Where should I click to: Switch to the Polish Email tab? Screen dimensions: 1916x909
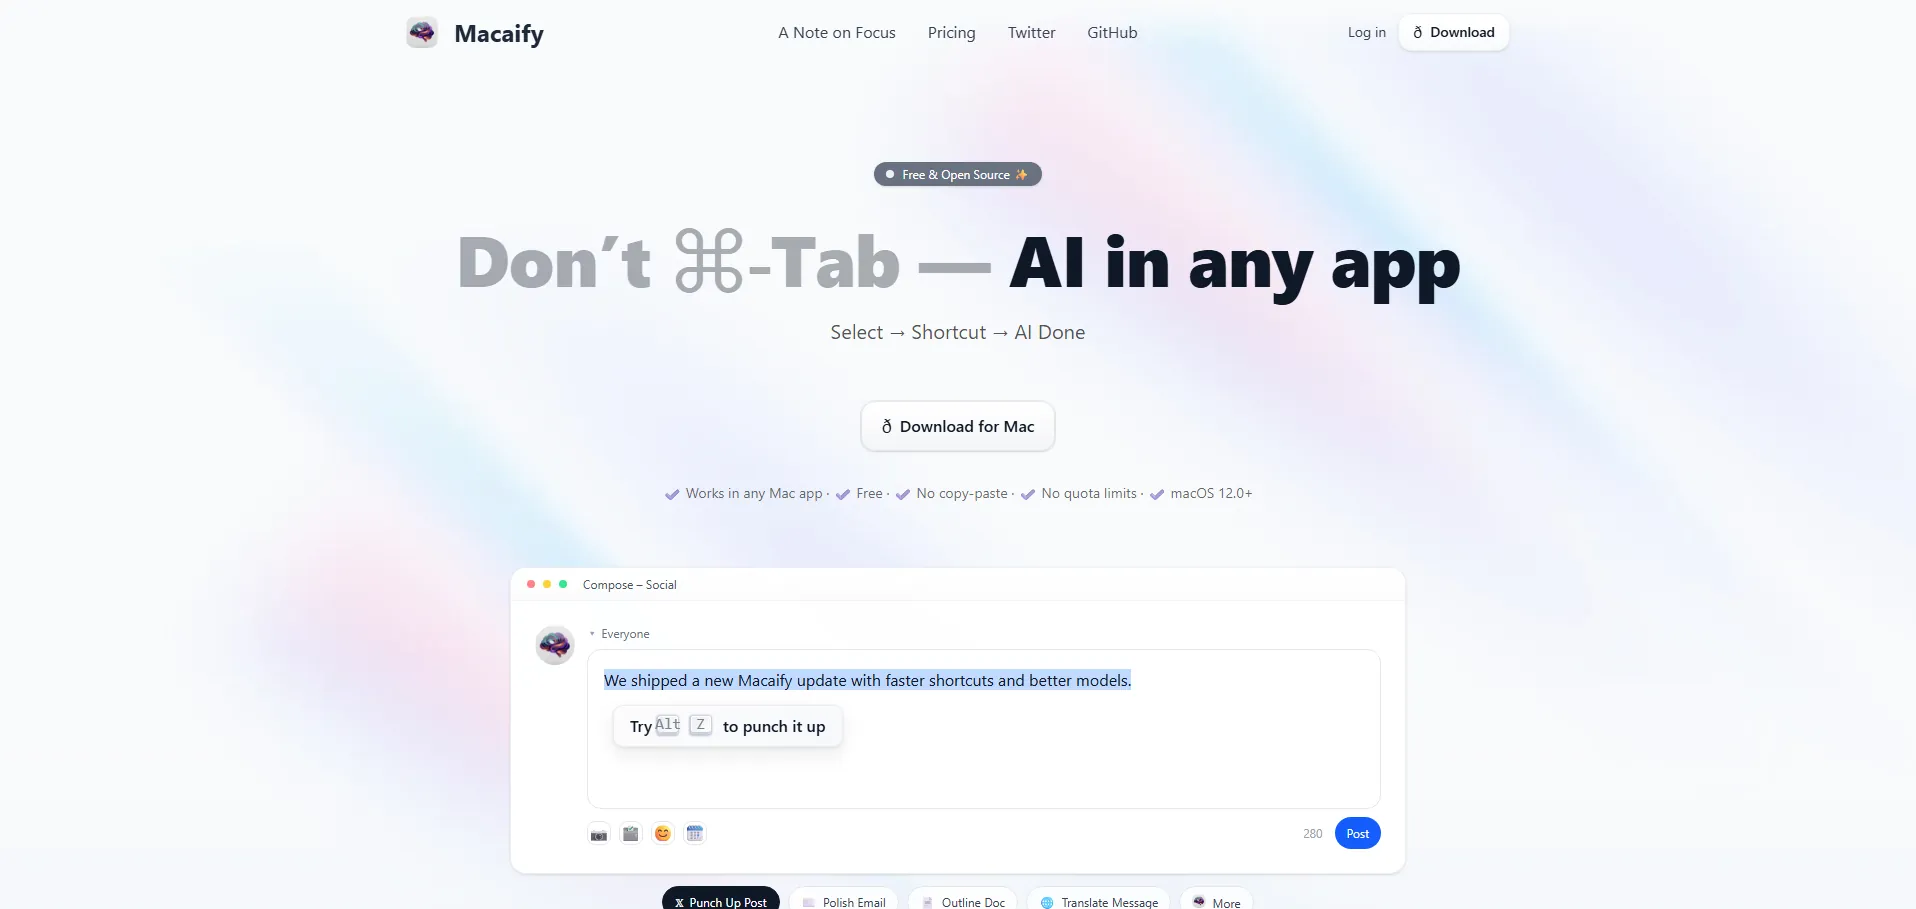point(844,900)
